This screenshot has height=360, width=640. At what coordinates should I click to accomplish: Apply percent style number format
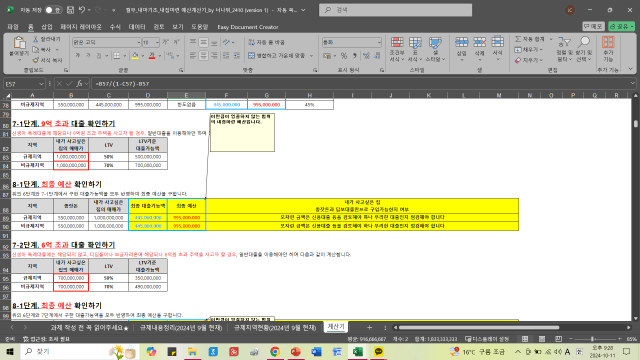point(344,56)
